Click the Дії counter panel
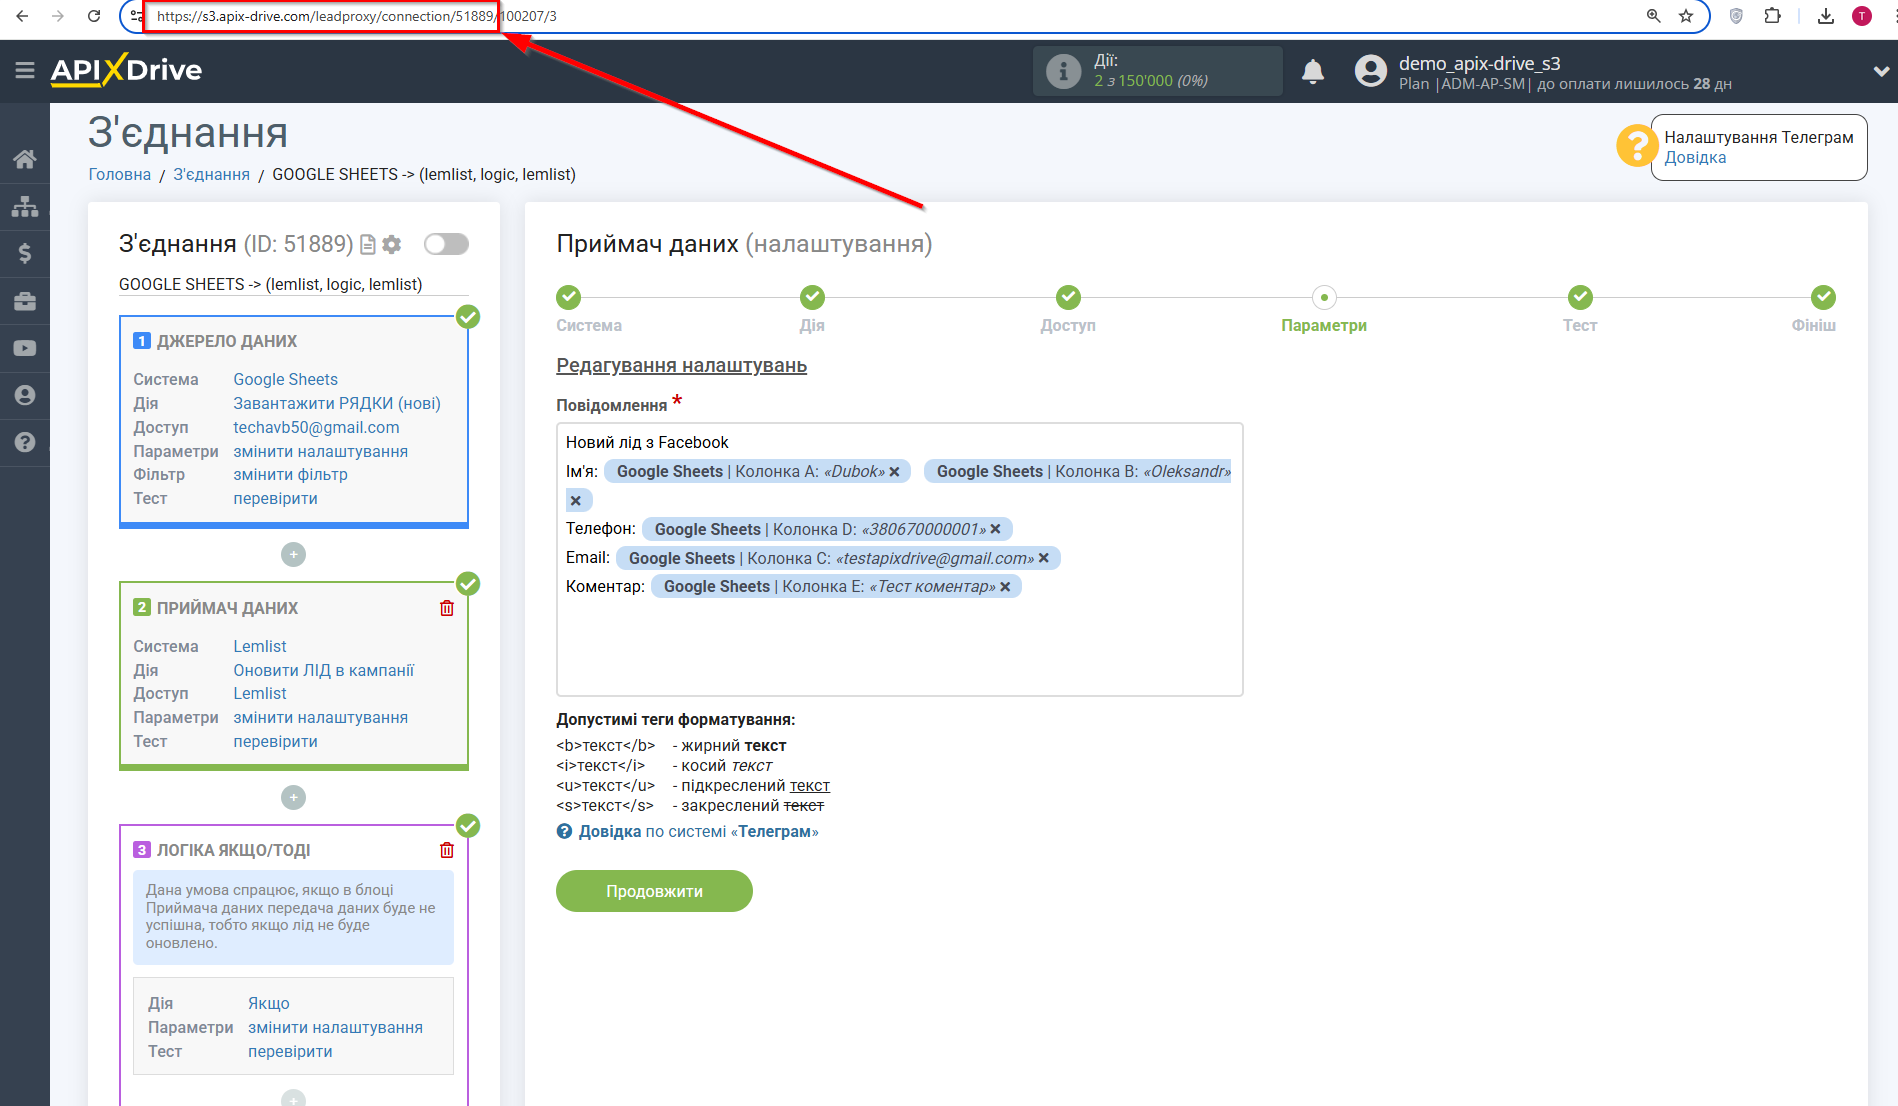Screen dimensions: 1898x1106 (1158, 71)
